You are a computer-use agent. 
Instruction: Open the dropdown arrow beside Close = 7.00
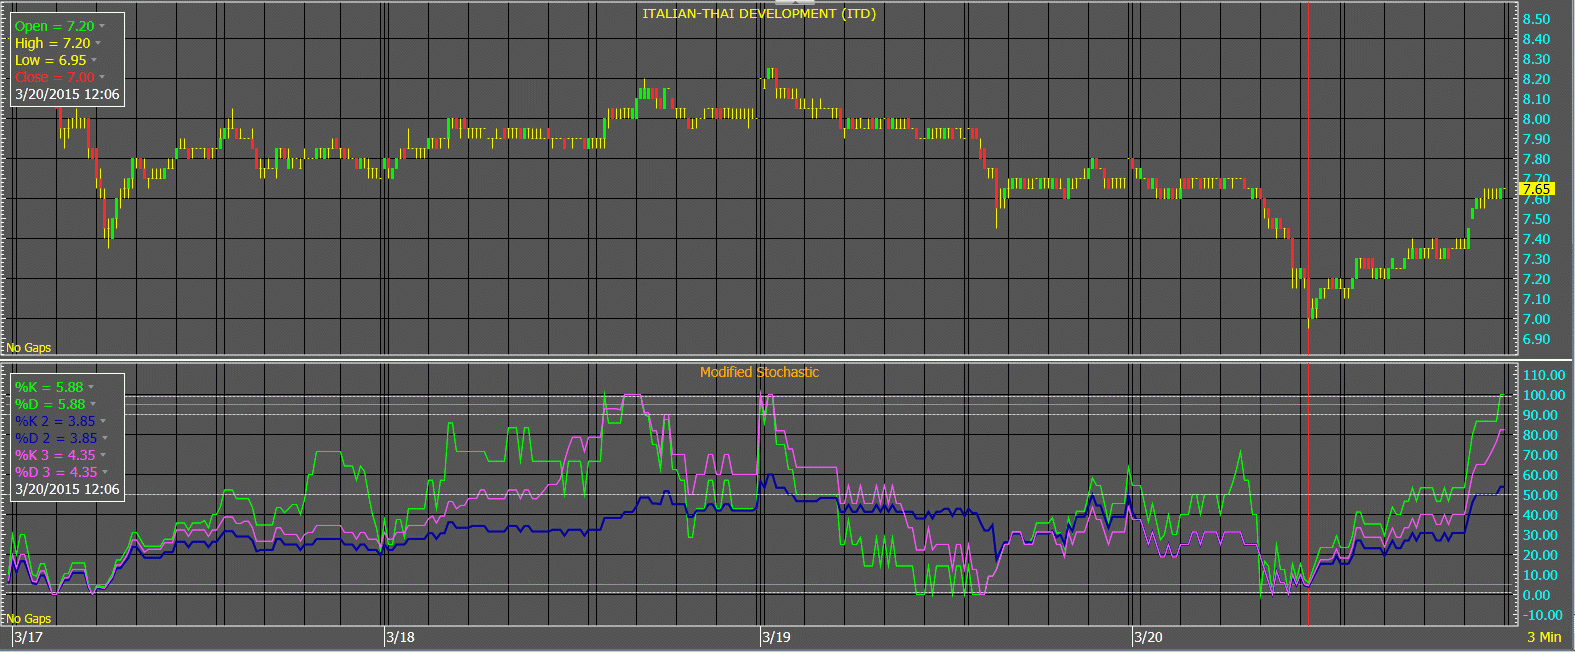(102, 78)
